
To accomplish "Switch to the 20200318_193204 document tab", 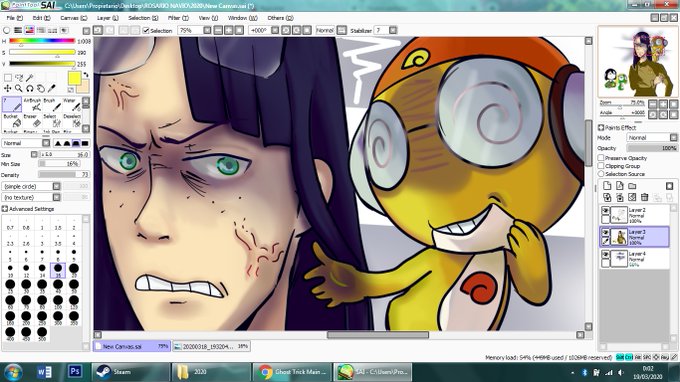I will [x=211, y=346].
